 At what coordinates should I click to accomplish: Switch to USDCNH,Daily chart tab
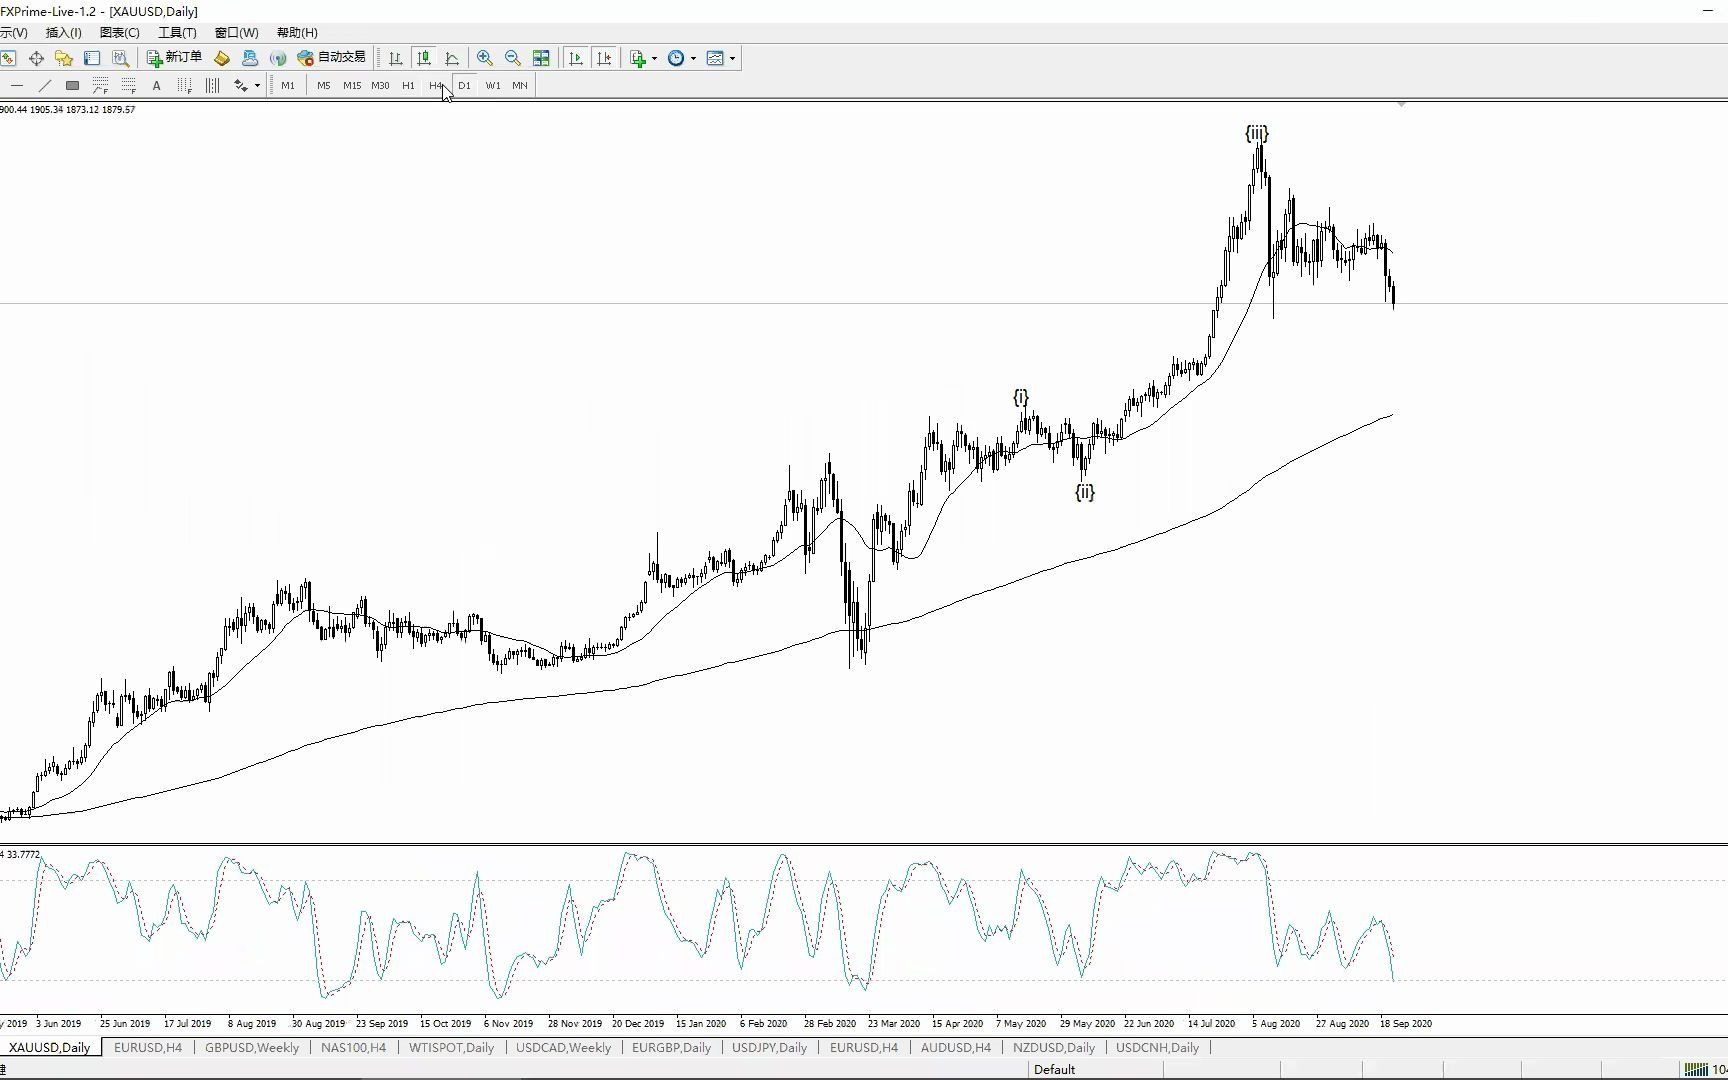coord(1157,1047)
